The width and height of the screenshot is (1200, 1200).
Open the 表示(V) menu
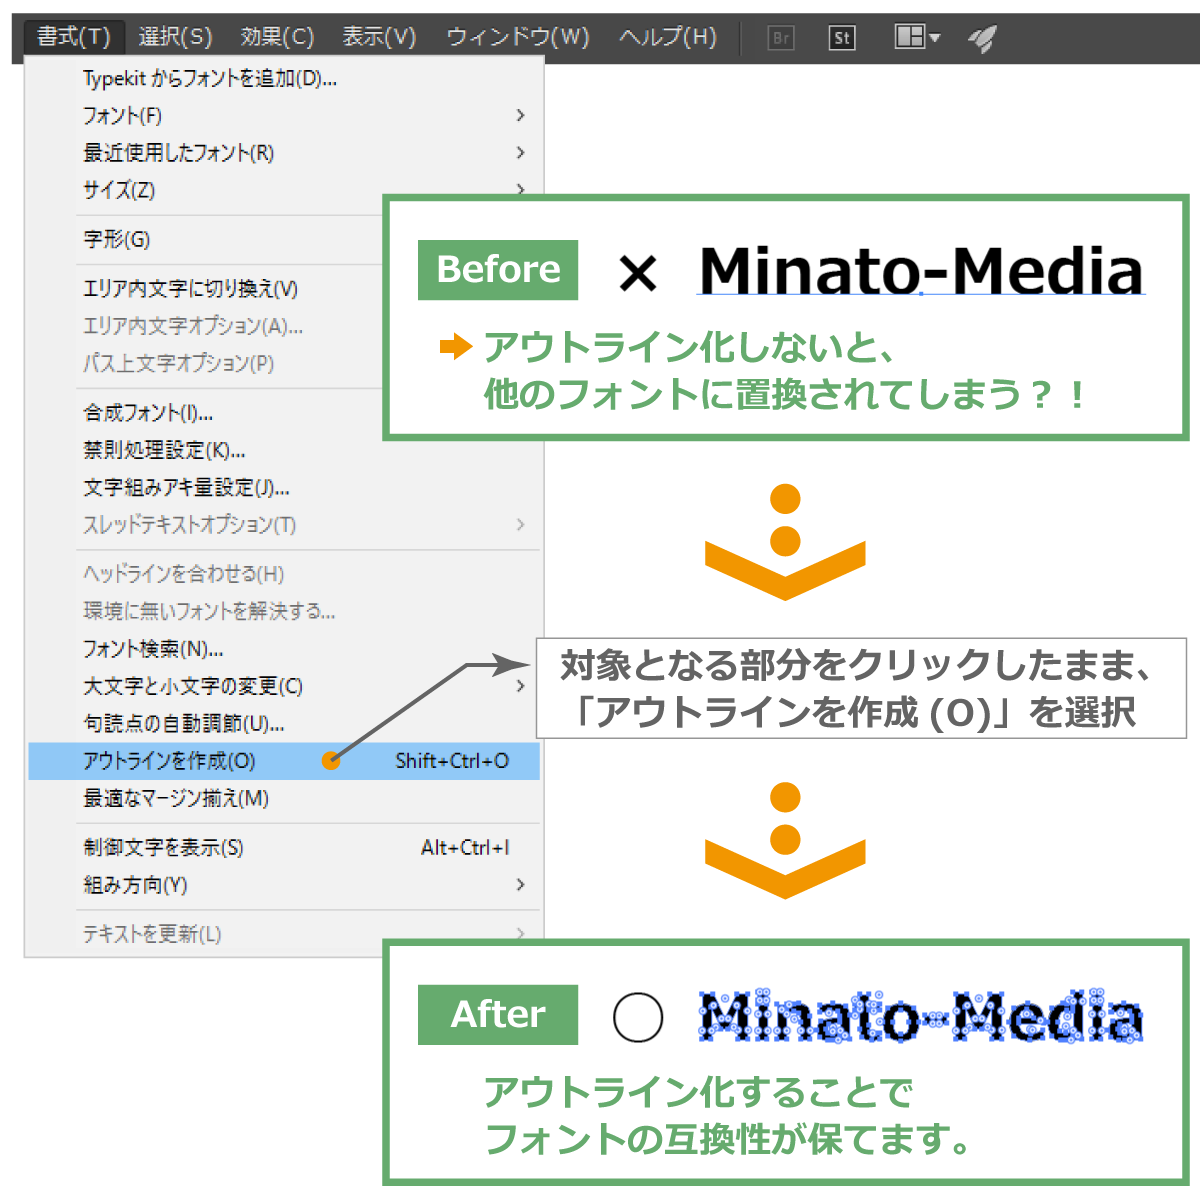coord(379,38)
